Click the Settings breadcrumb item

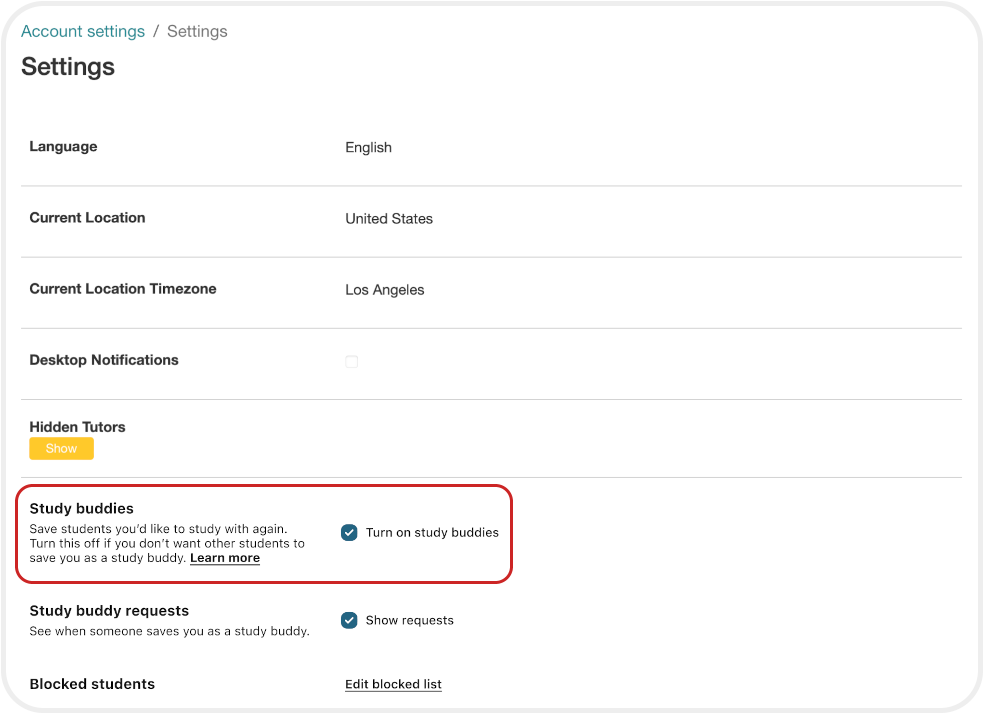pyautogui.click(x=197, y=31)
